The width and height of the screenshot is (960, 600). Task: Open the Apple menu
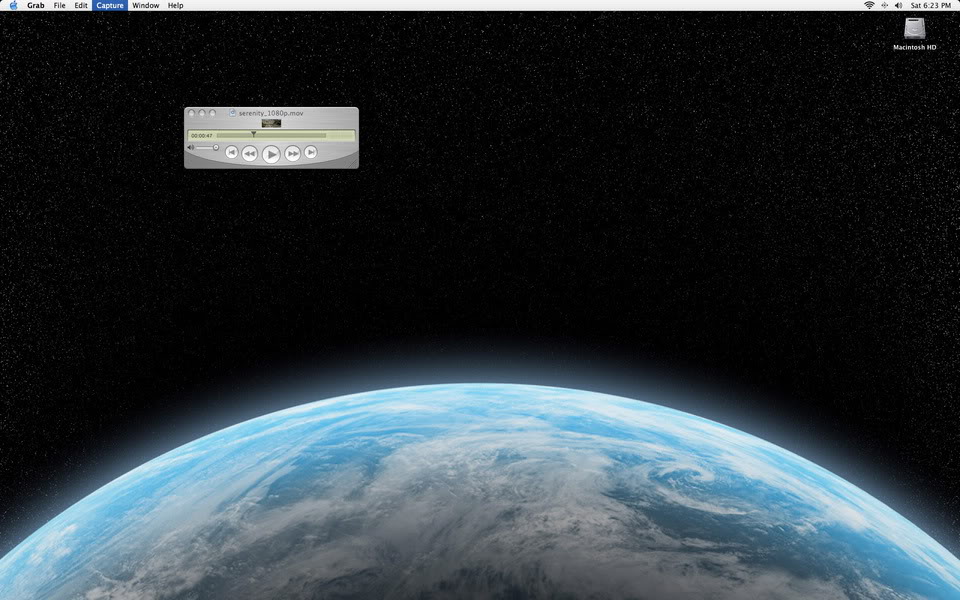click(x=13, y=6)
